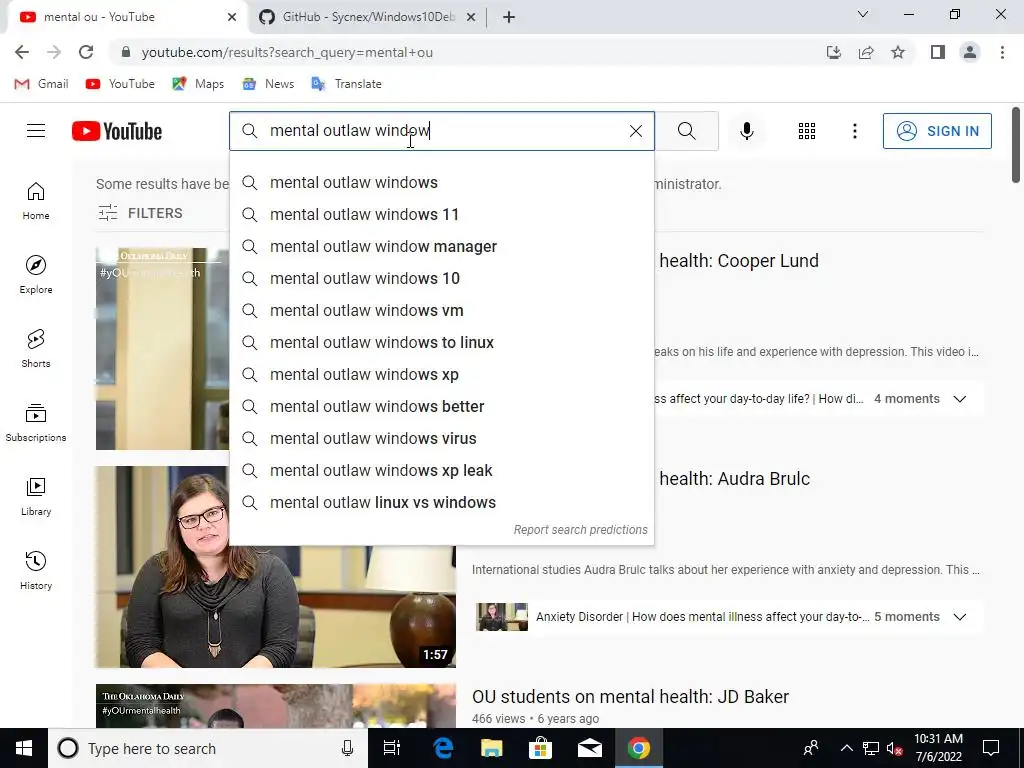Choose suggestion "mental outlaw windows 10"
This screenshot has width=1024, height=768.
coord(441,278)
